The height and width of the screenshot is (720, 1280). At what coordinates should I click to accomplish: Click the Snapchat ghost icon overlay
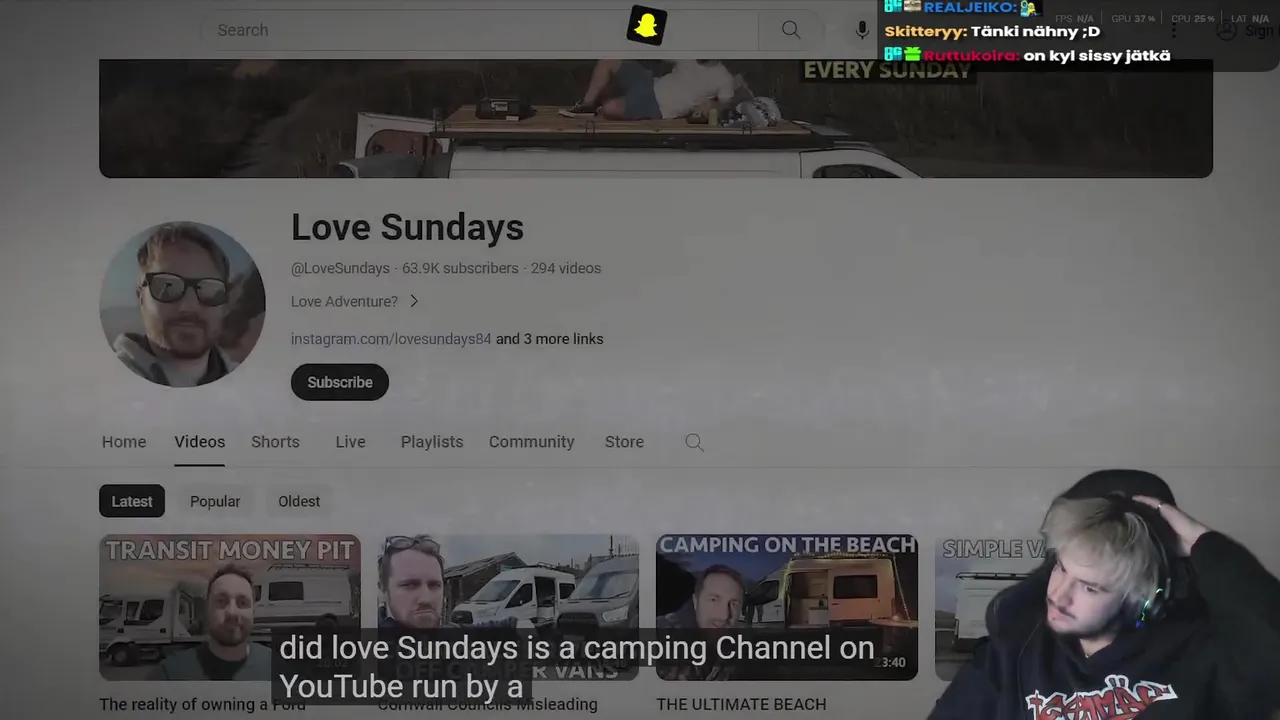646,26
